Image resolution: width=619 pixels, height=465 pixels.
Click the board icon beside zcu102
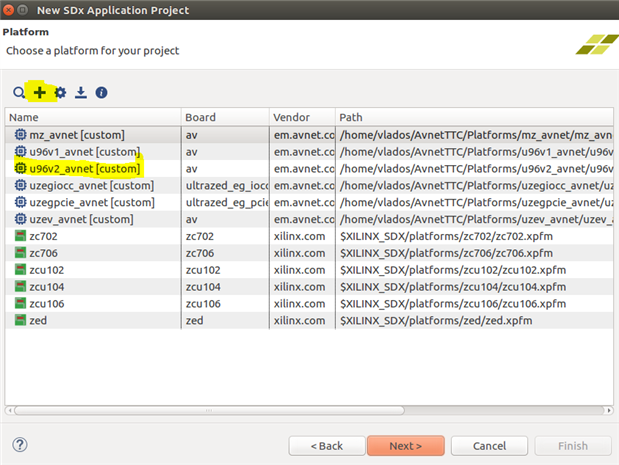point(20,270)
